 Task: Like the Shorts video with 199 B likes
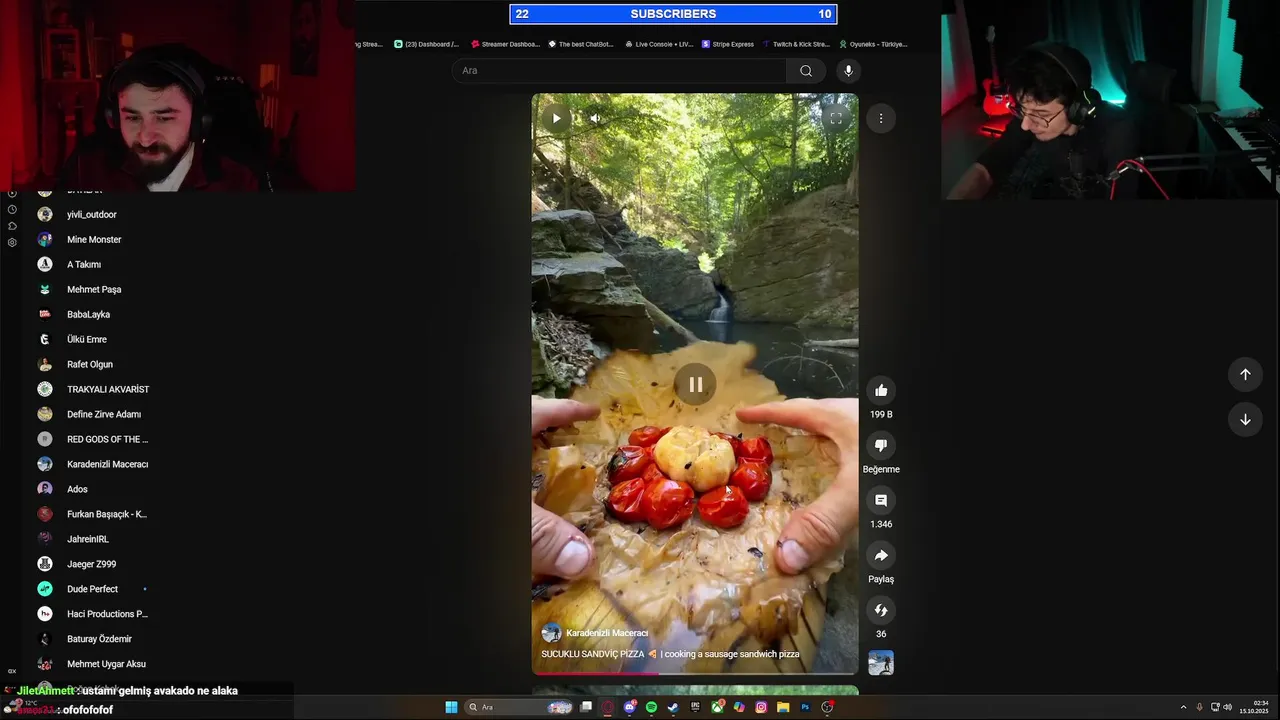point(881,391)
